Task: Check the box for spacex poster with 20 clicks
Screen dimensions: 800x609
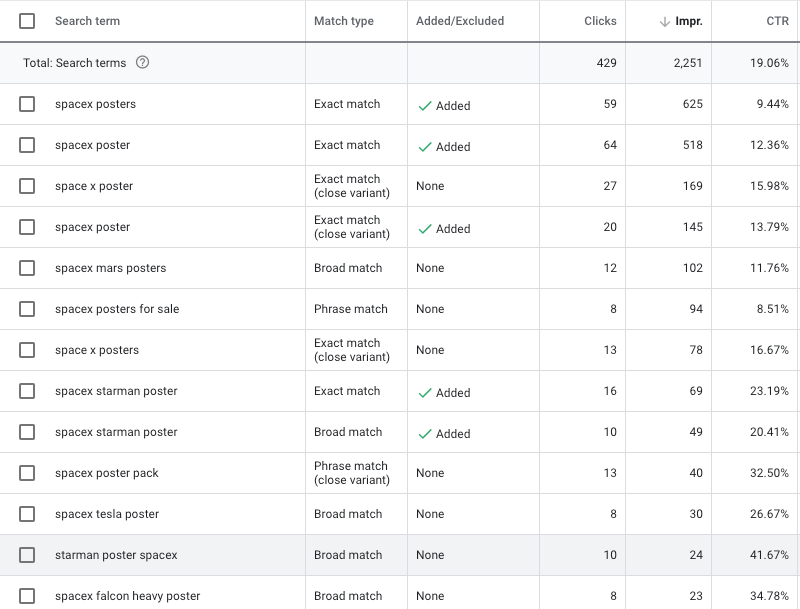Action: [x=27, y=227]
